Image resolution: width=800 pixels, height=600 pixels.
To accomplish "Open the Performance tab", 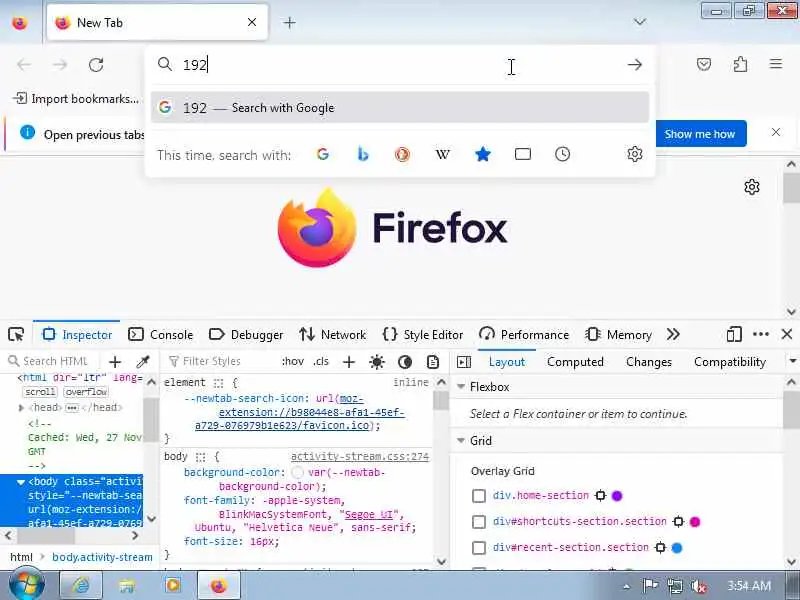I will 524,335.
